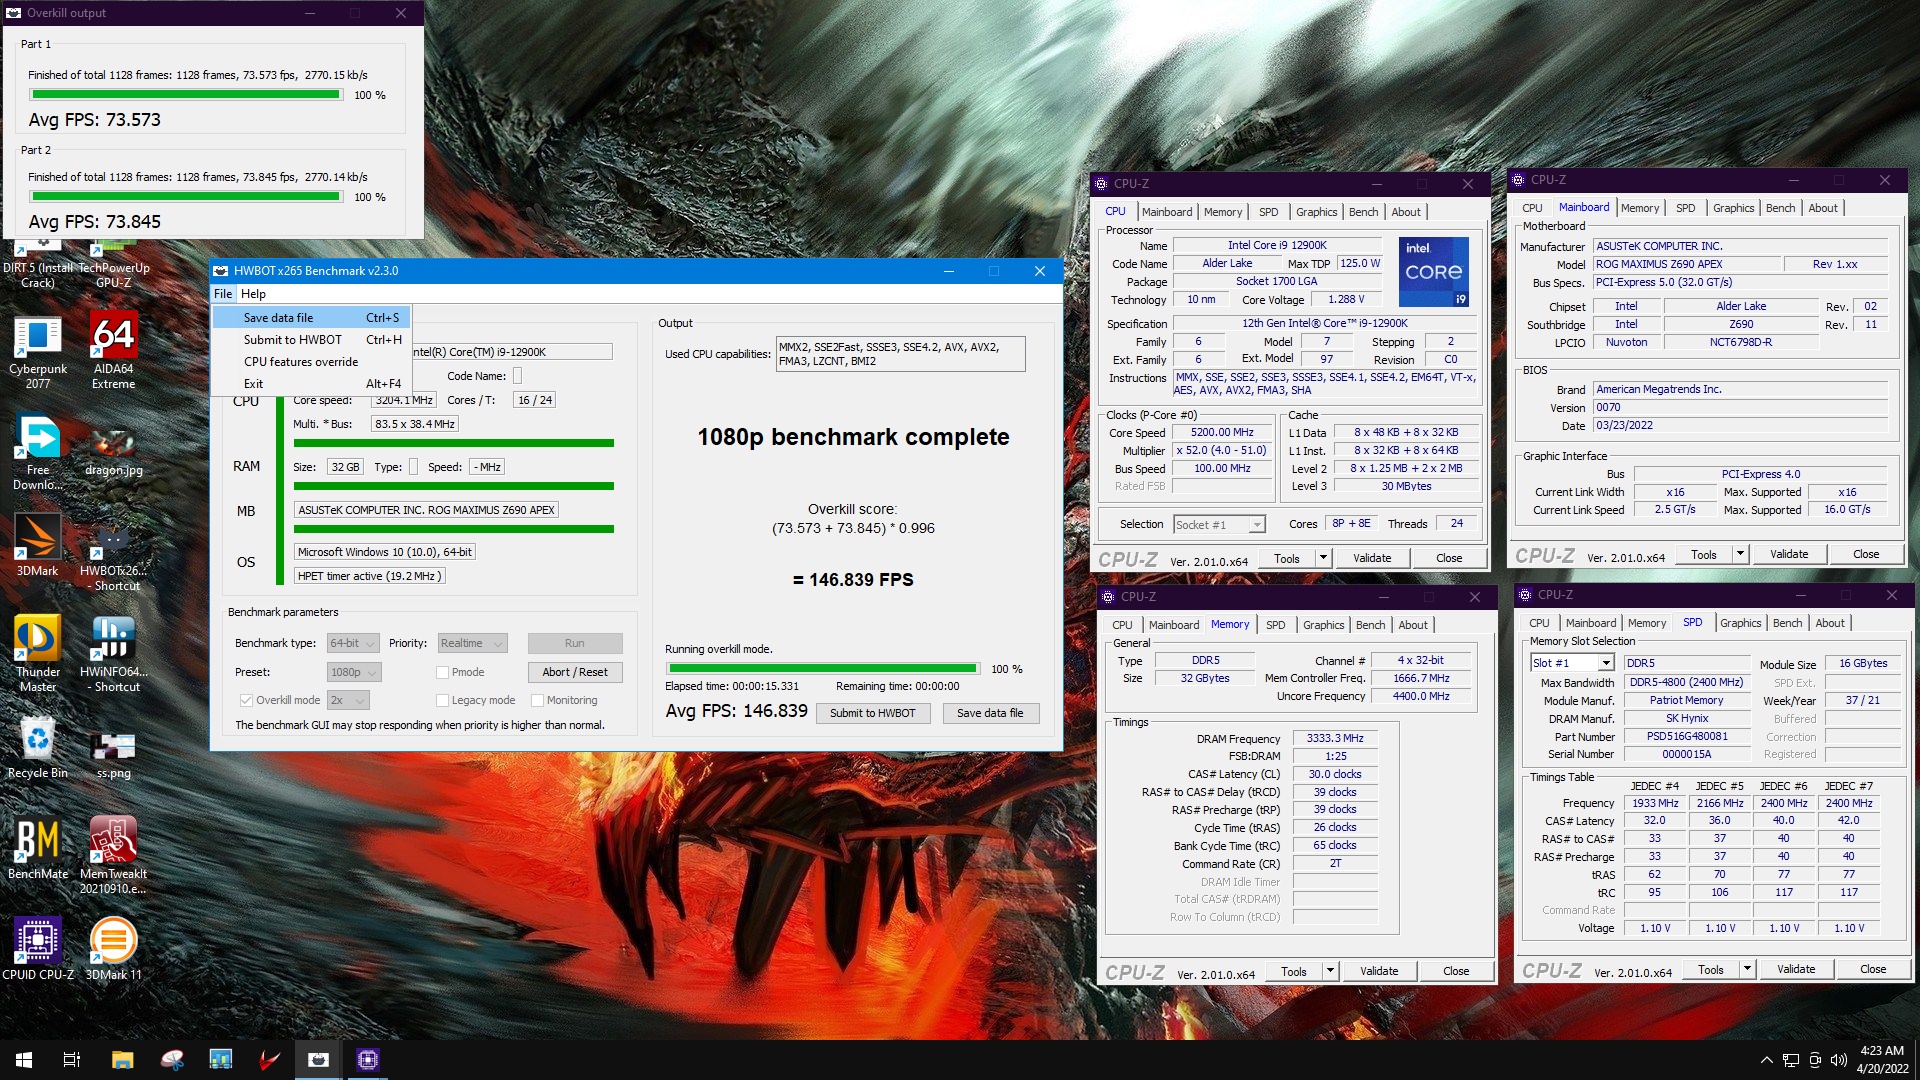
Task: Click Close in CPU-Z SPD window
Action: [1873, 969]
